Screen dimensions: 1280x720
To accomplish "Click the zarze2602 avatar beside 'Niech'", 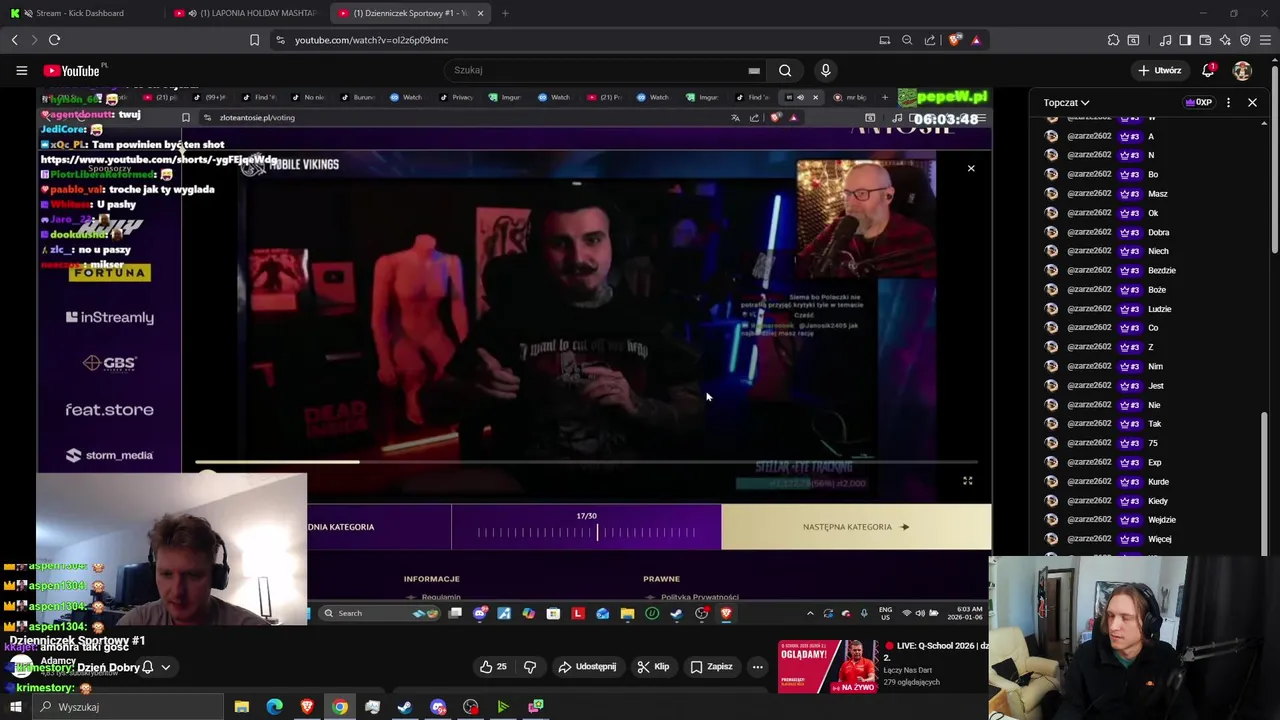I will [x=1051, y=251].
